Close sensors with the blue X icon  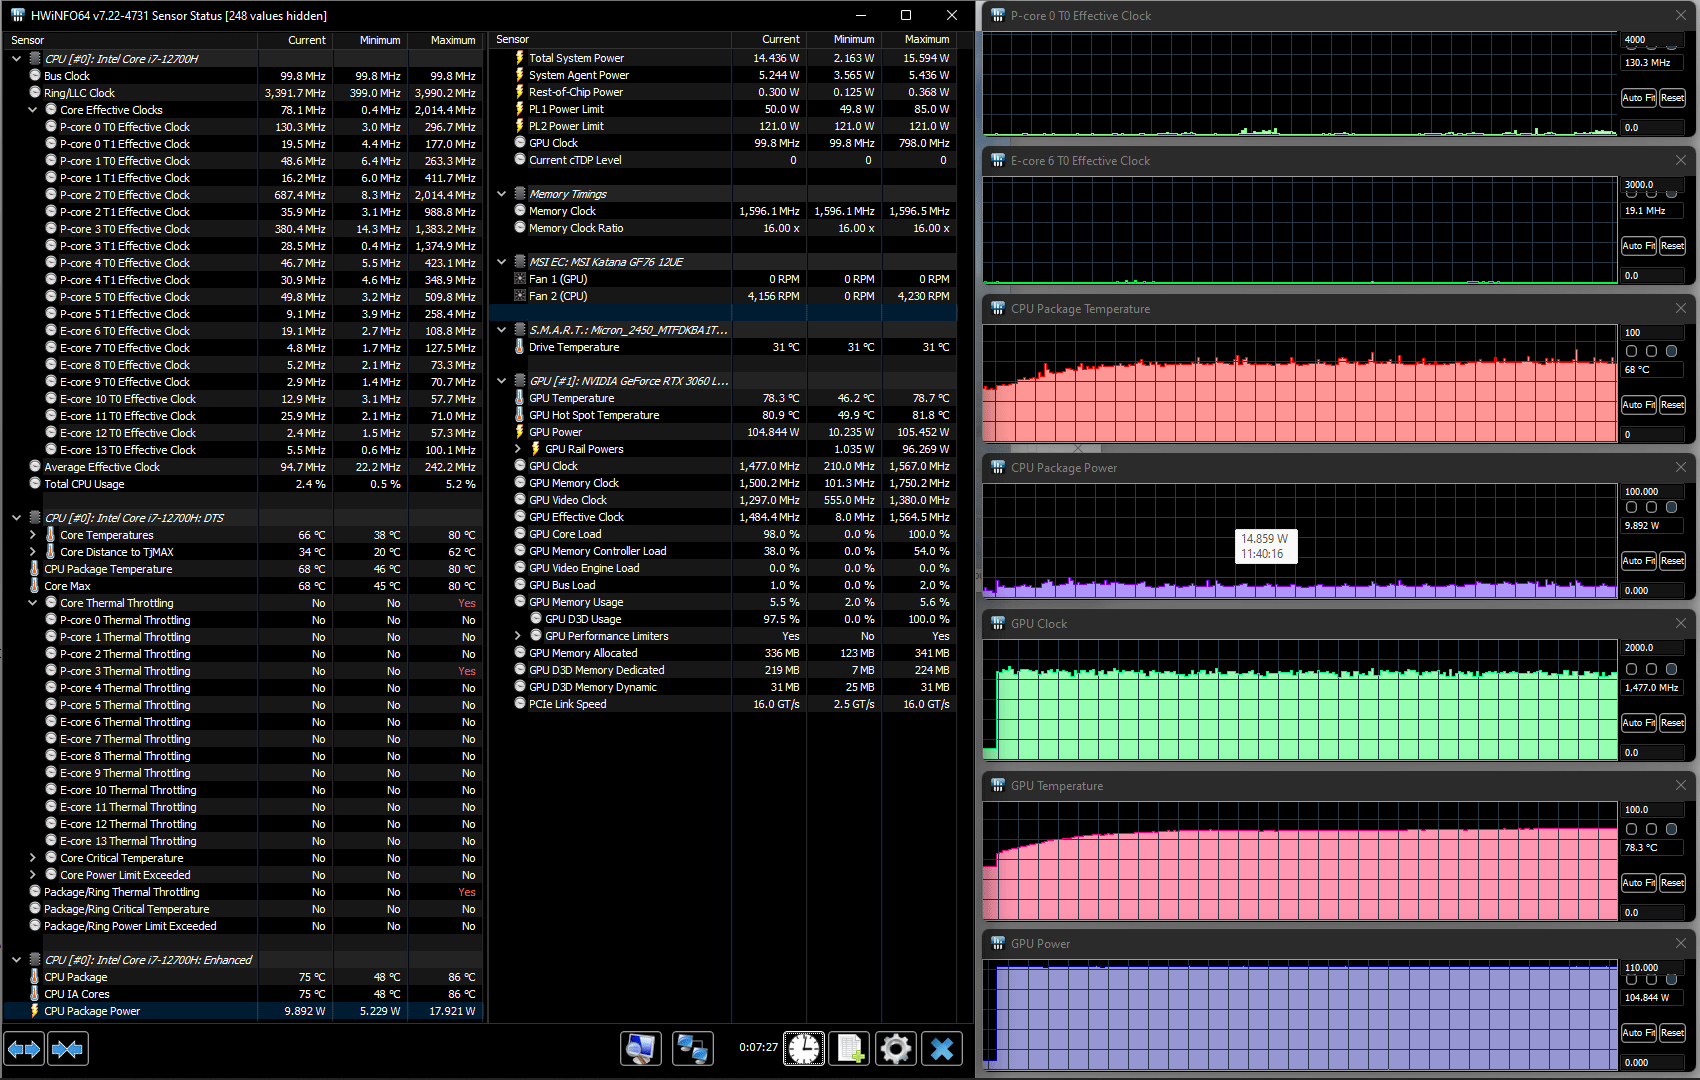tap(941, 1048)
